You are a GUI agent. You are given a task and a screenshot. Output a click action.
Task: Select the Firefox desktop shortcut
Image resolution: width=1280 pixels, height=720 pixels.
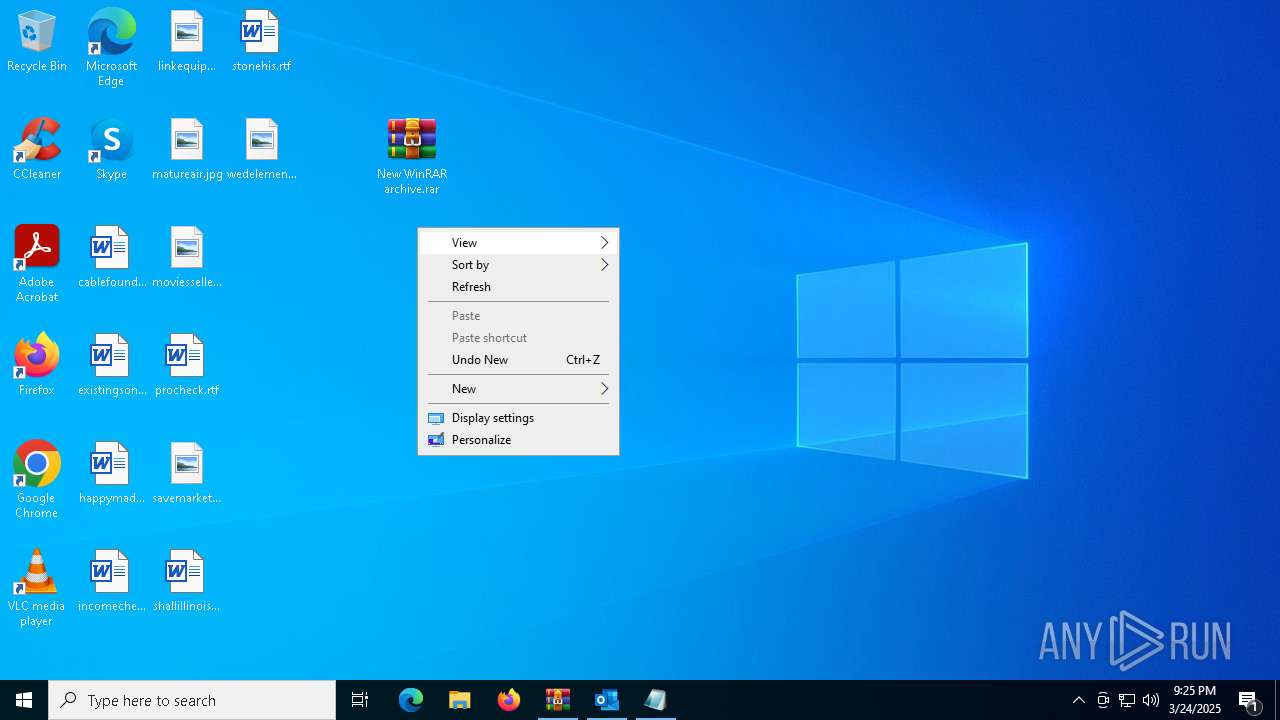(x=37, y=366)
